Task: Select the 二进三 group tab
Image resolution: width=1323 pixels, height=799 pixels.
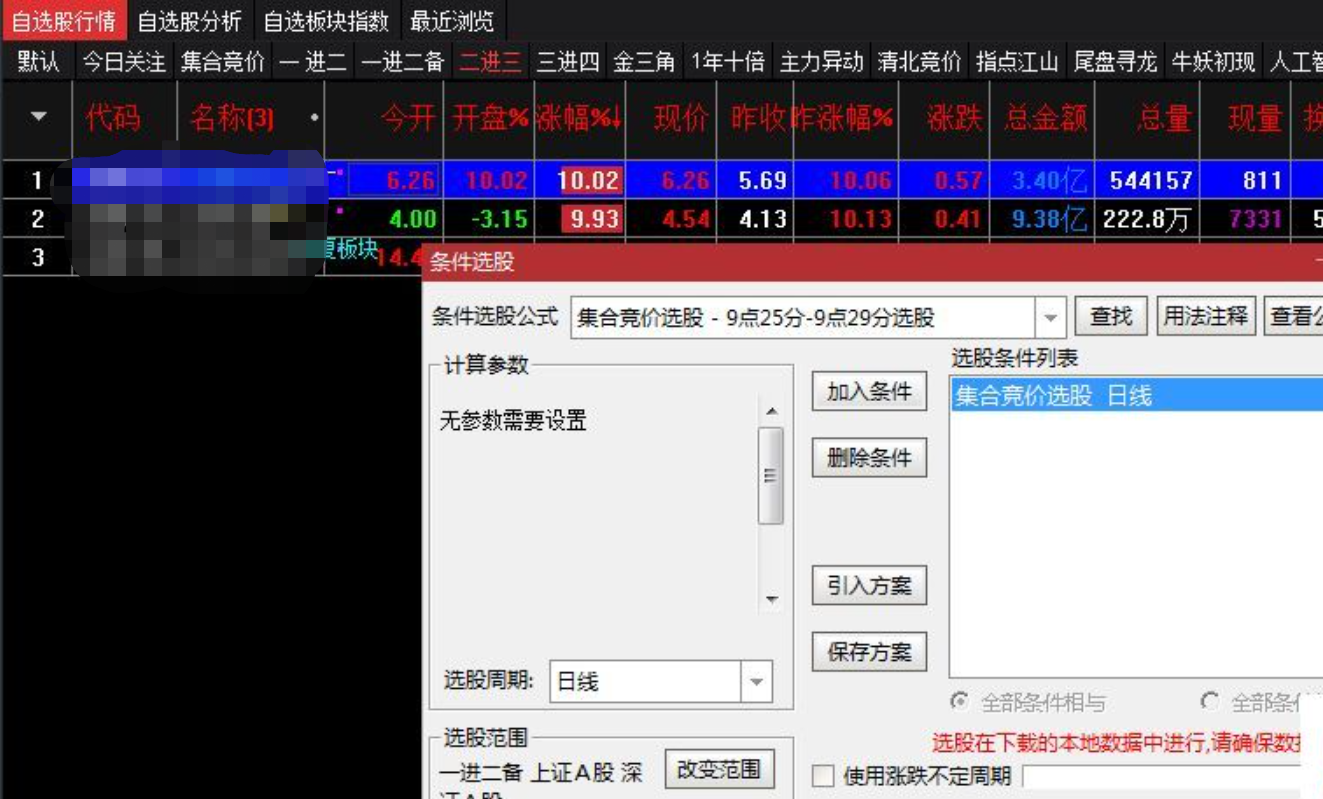Action: pos(490,62)
